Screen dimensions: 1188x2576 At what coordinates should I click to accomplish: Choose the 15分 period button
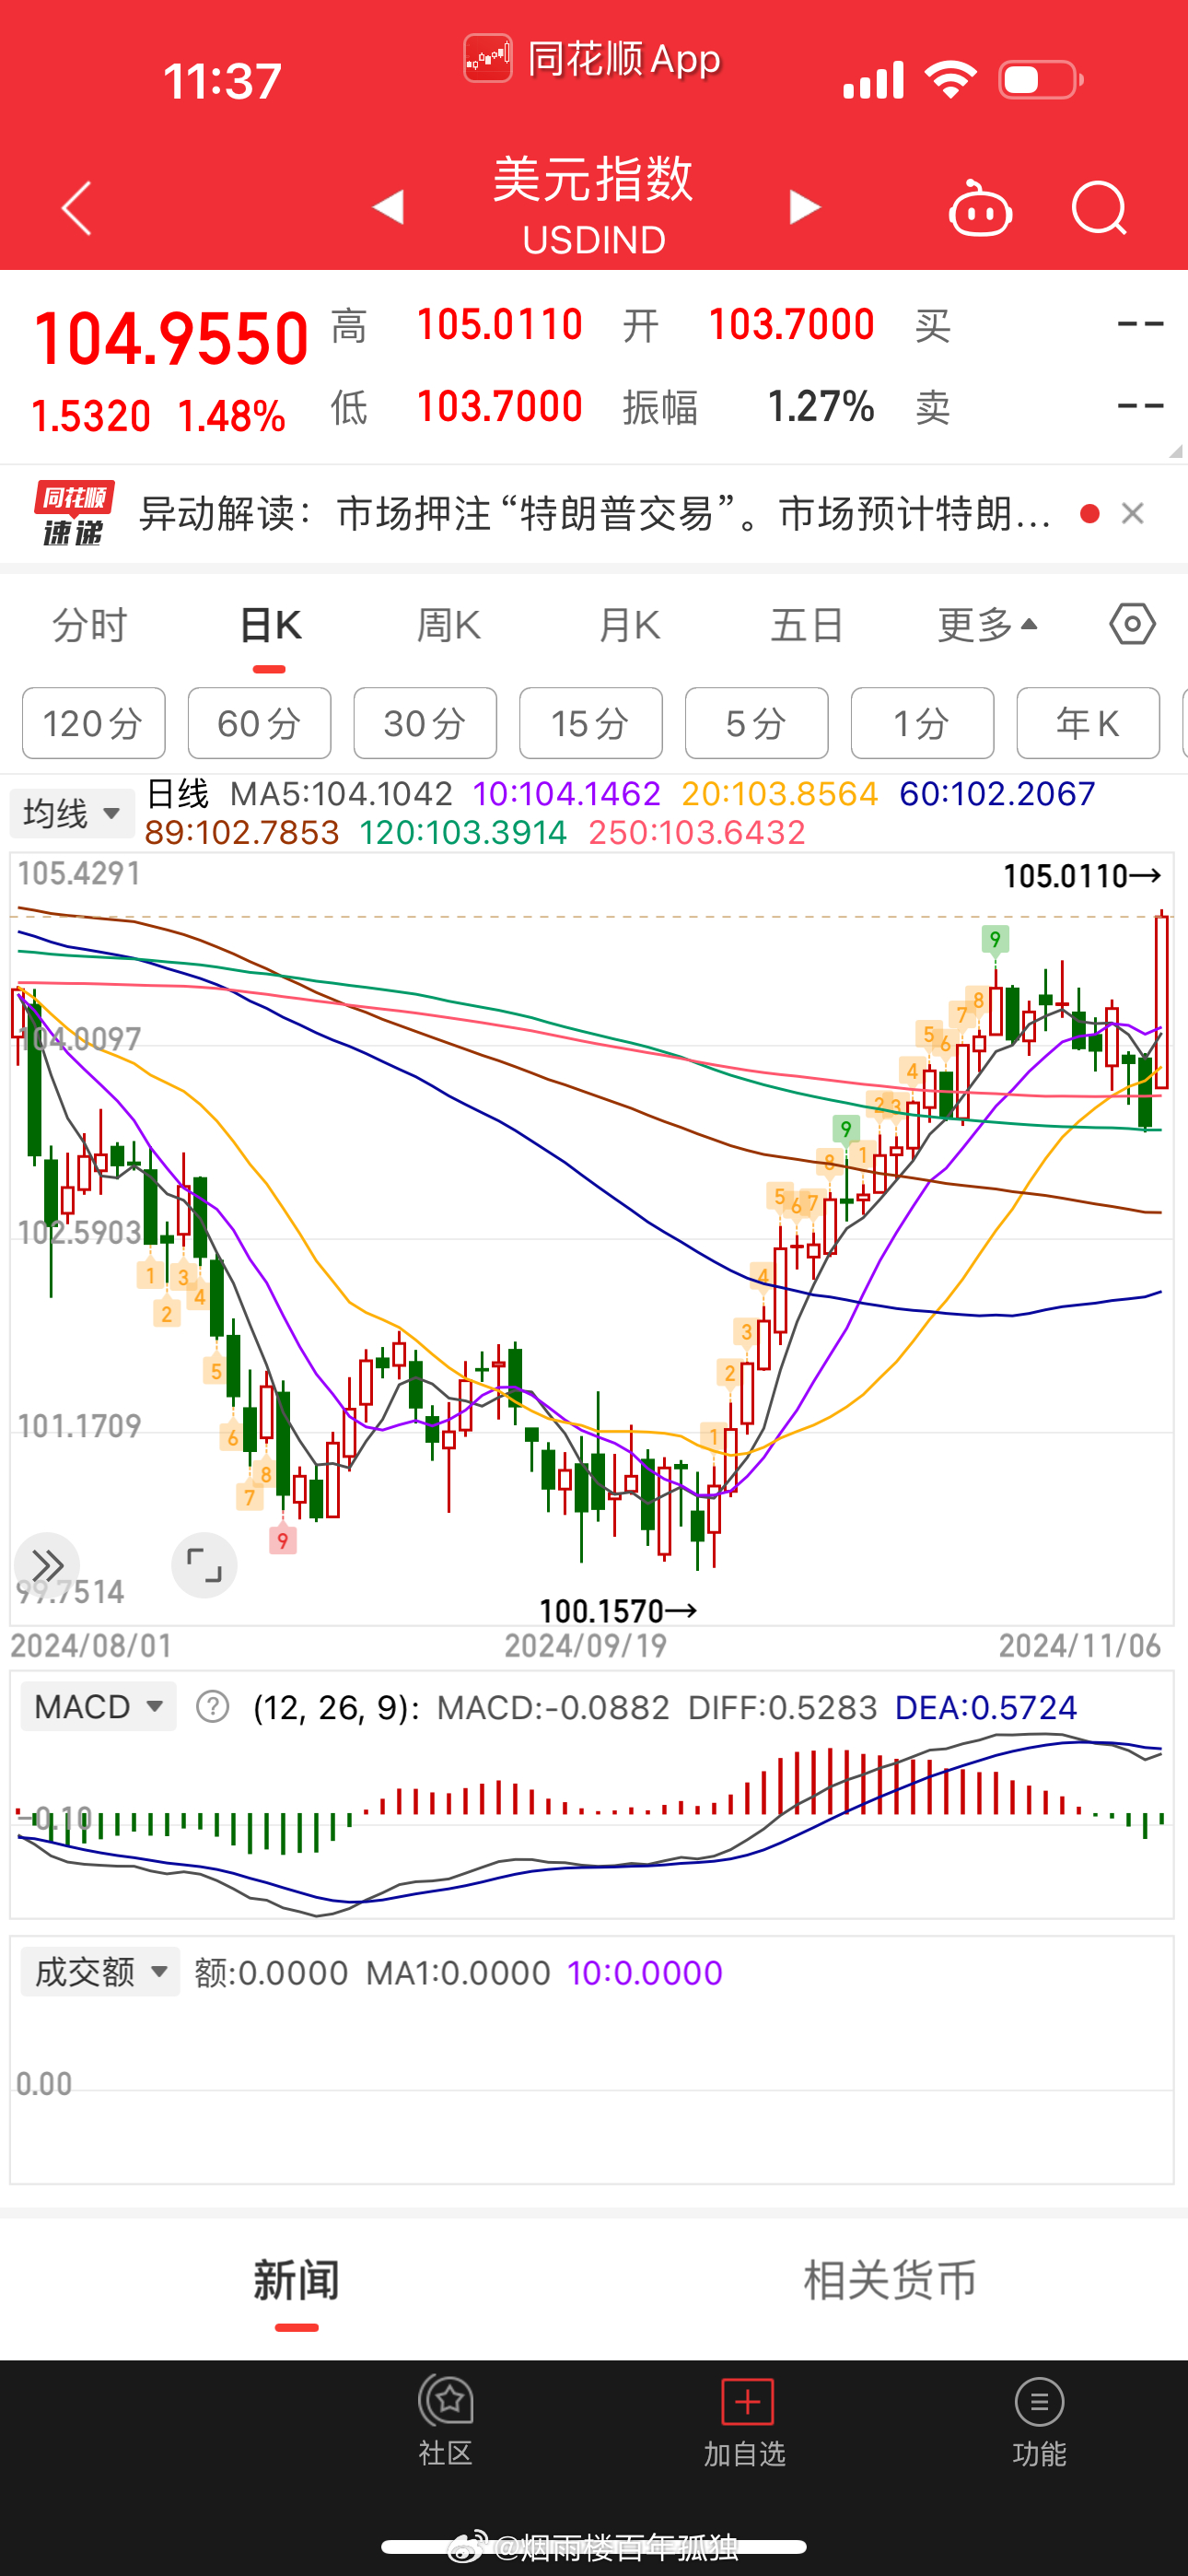click(591, 723)
